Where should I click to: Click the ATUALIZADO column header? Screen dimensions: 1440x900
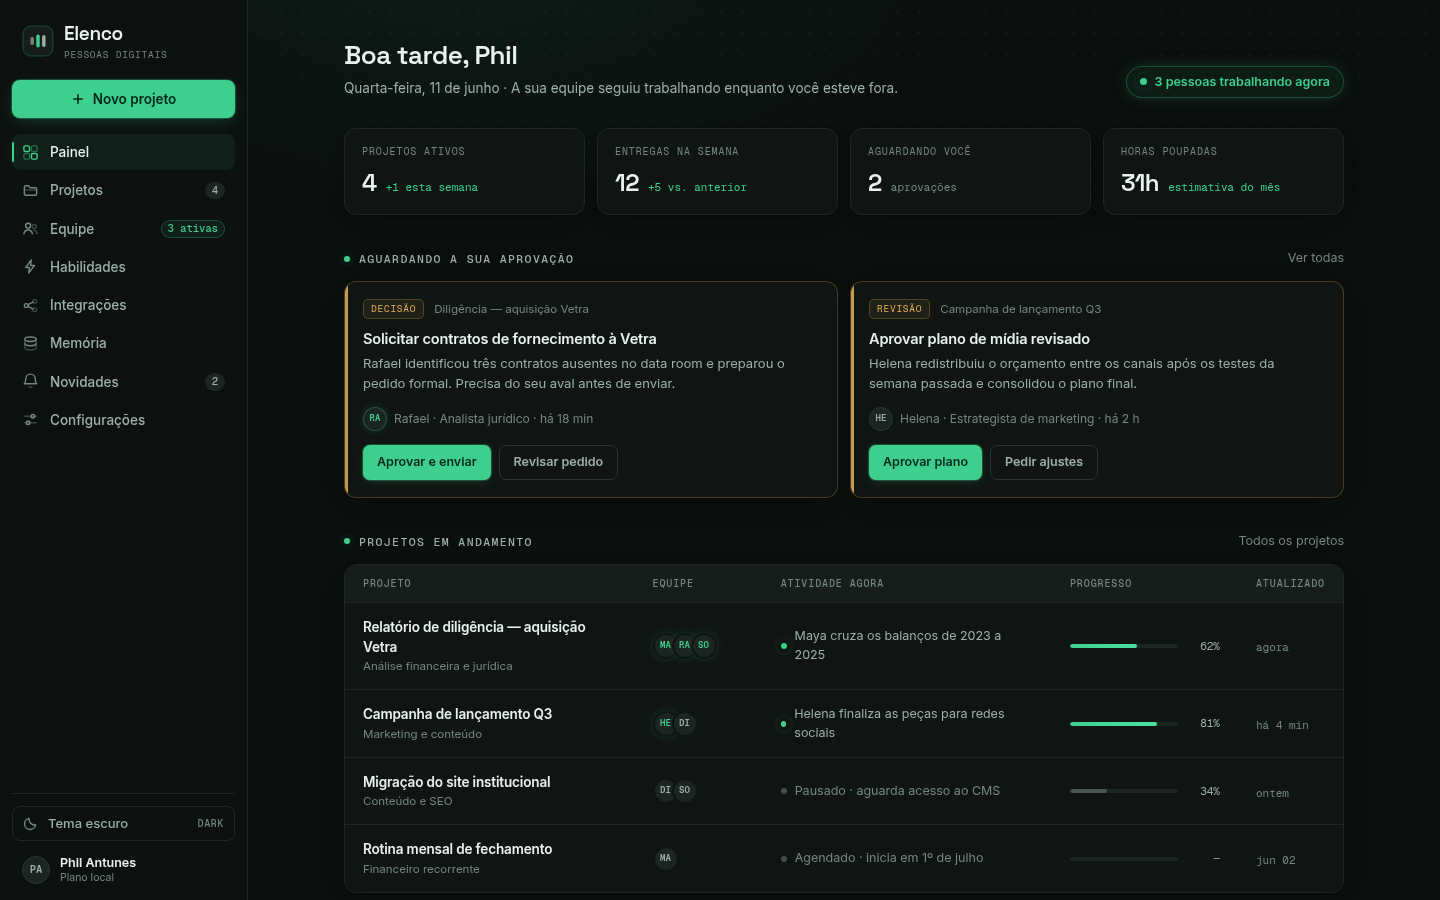(1290, 584)
